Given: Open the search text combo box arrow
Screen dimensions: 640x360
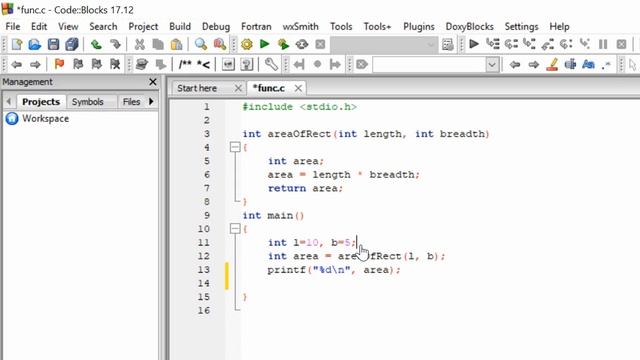Looking at the screenshot, I should pyautogui.click(x=492, y=64).
